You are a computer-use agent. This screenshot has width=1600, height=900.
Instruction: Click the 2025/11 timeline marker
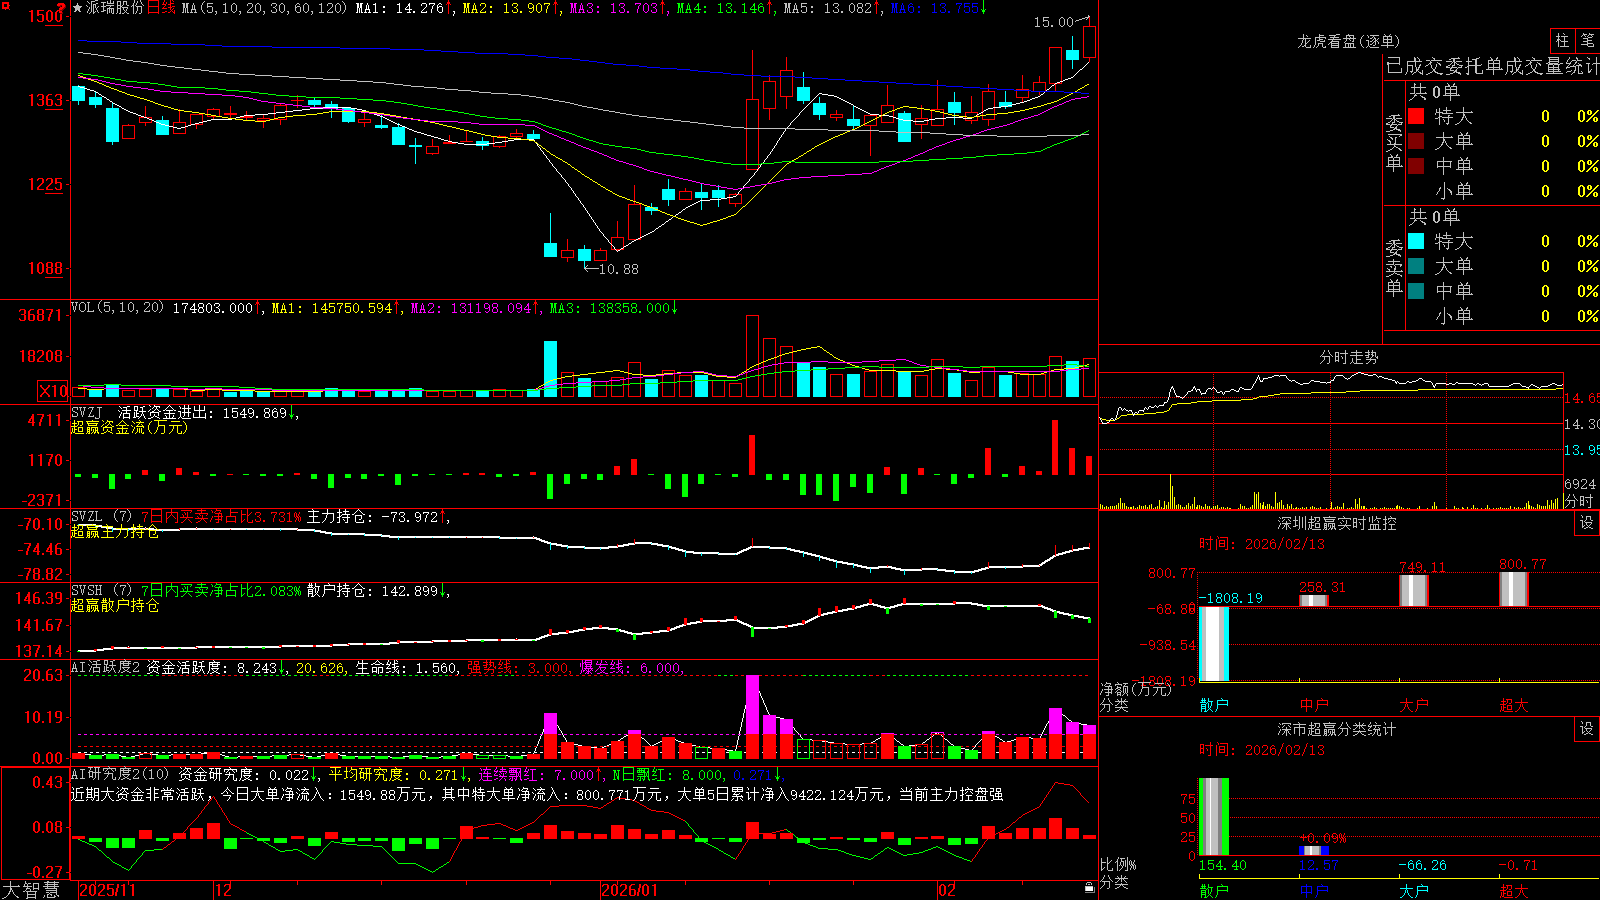point(107,890)
